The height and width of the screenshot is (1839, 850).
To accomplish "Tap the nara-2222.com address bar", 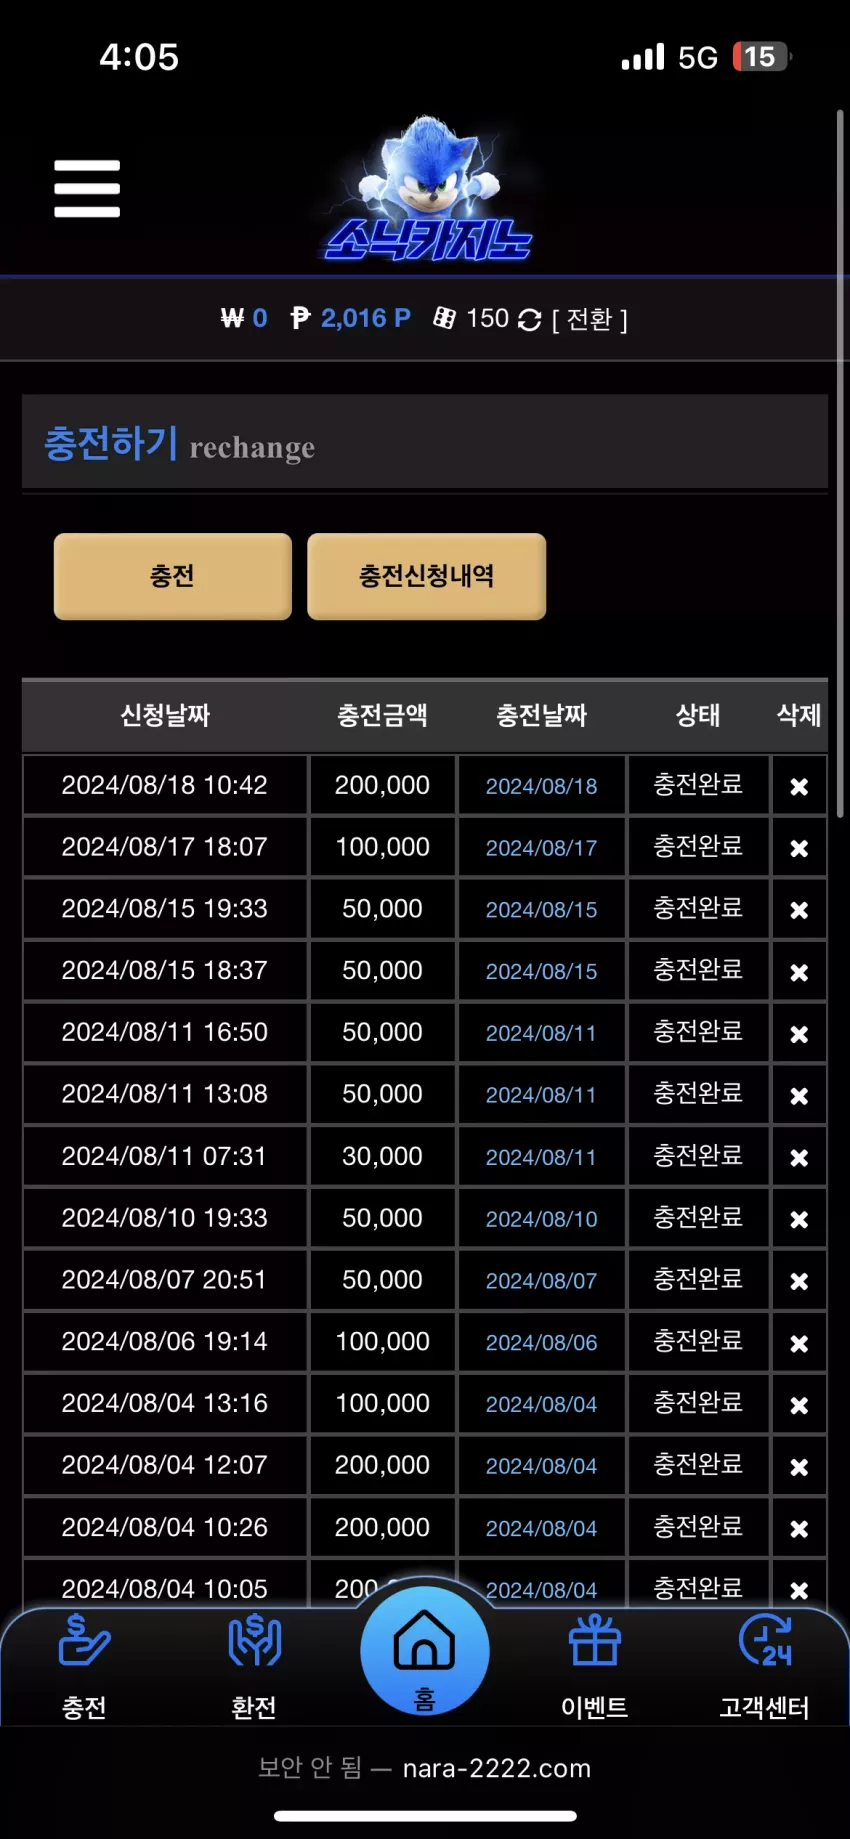I will [x=425, y=1768].
